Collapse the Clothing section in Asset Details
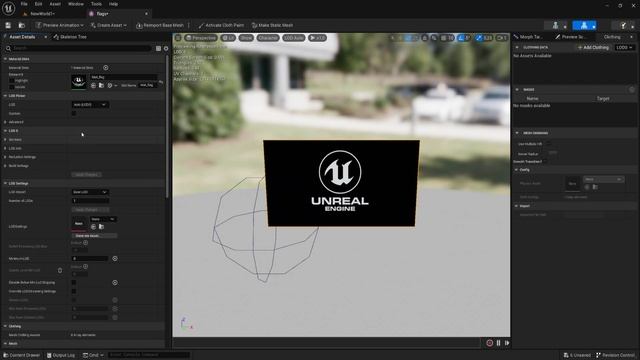 (x=5, y=327)
